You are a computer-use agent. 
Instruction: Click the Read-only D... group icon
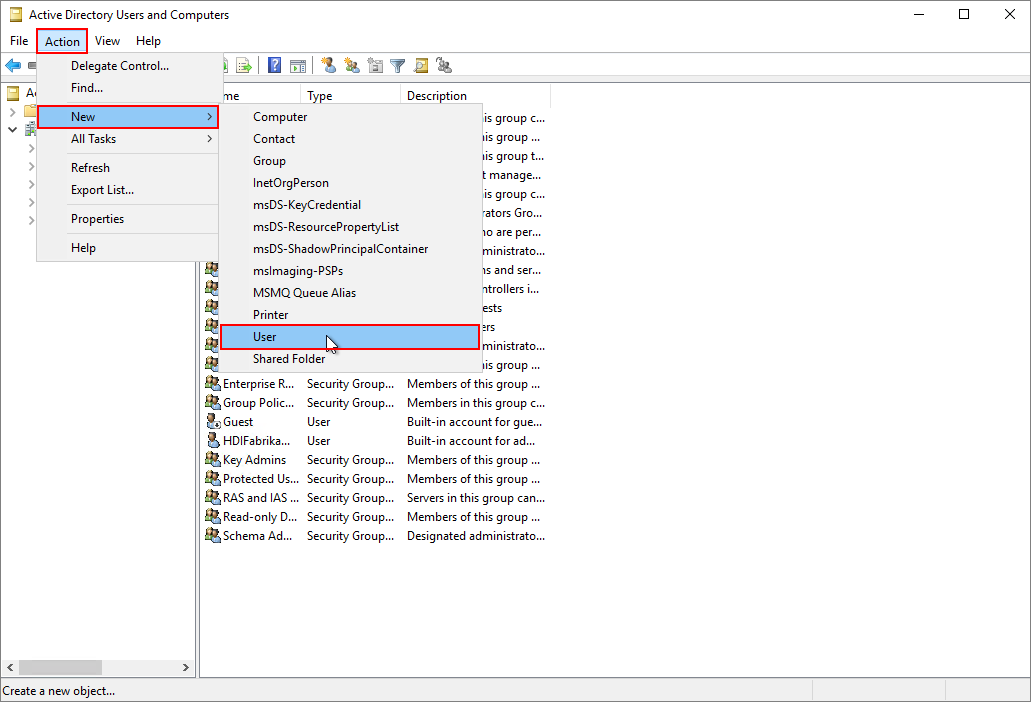click(x=212, y=517)
